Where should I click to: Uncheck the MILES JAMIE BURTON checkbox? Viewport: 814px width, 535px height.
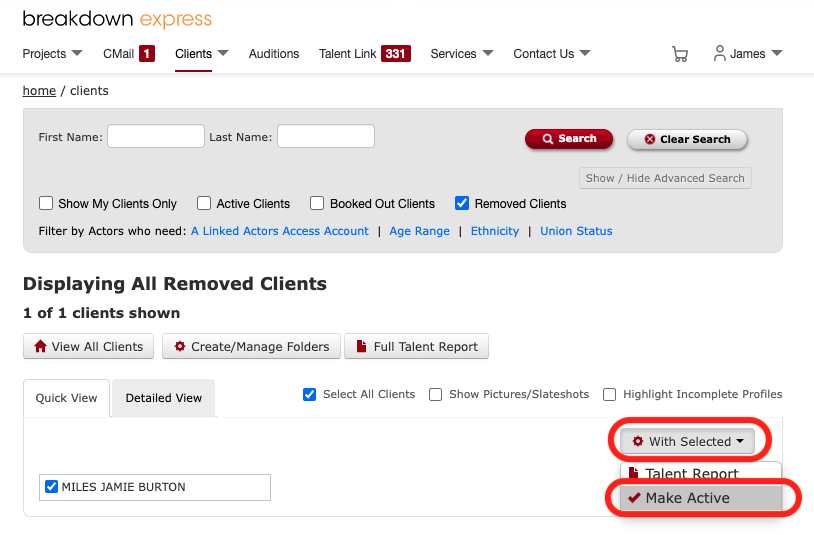(51, 487)
